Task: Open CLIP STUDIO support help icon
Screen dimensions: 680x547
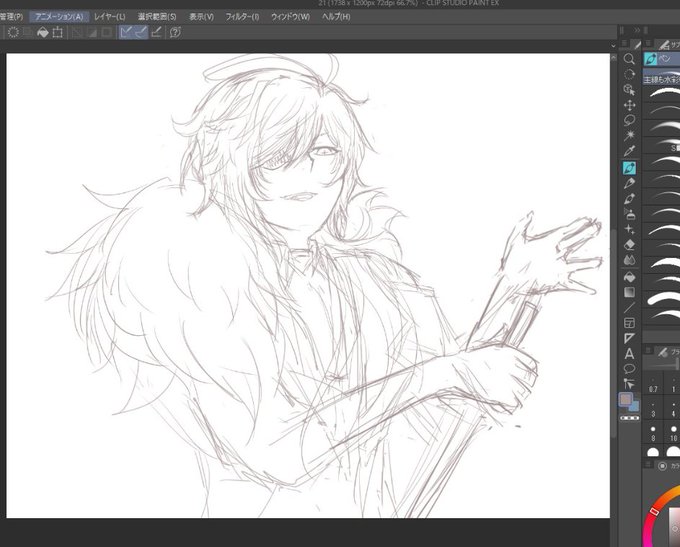Action: [175, 32]
